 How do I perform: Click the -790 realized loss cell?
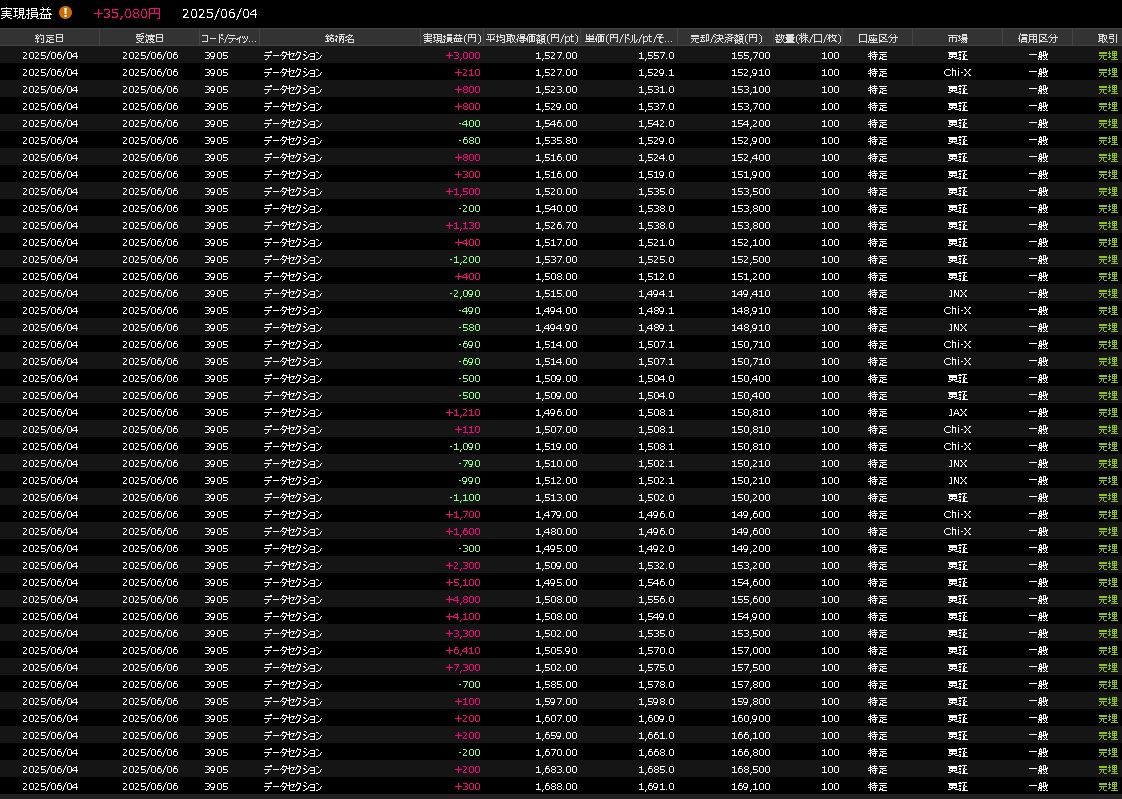[469, 464]
